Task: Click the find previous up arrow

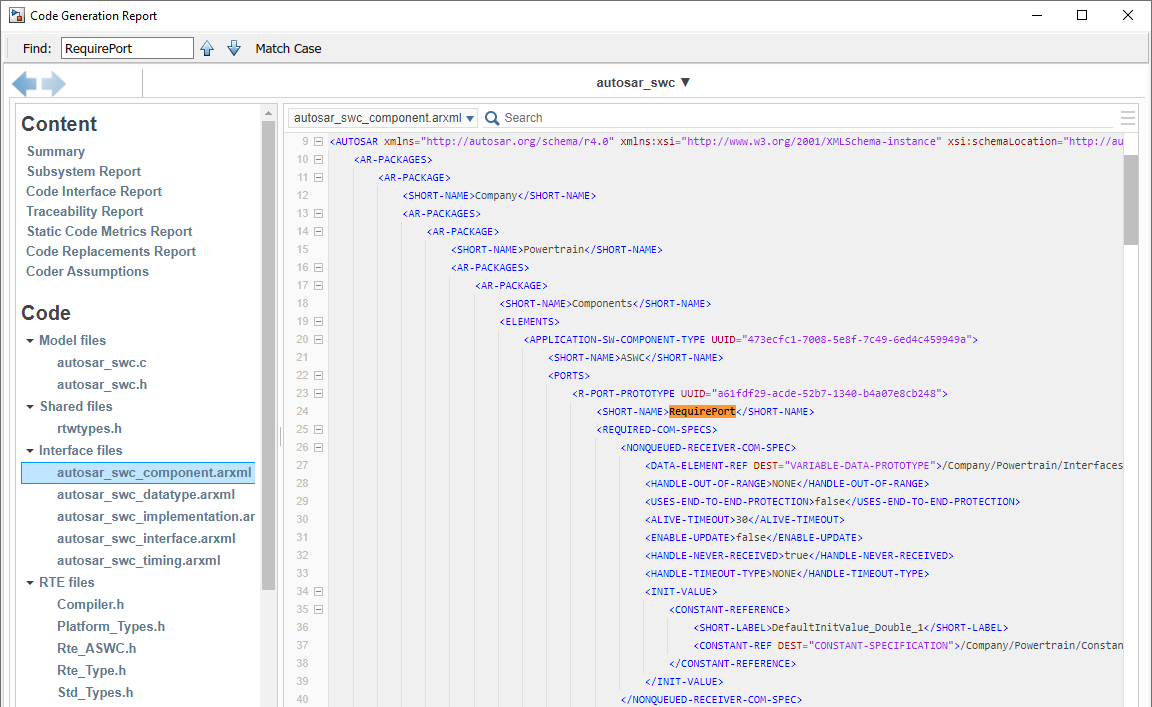Action: (x=207, y=48)
